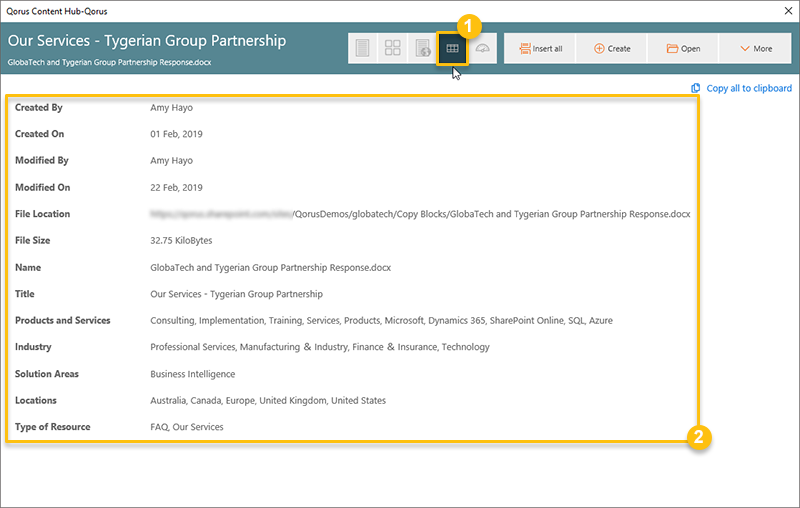Viewport: 800px width, 508px height.
Task: Click the Products and Services value list
Action: (x=381, y=321)
